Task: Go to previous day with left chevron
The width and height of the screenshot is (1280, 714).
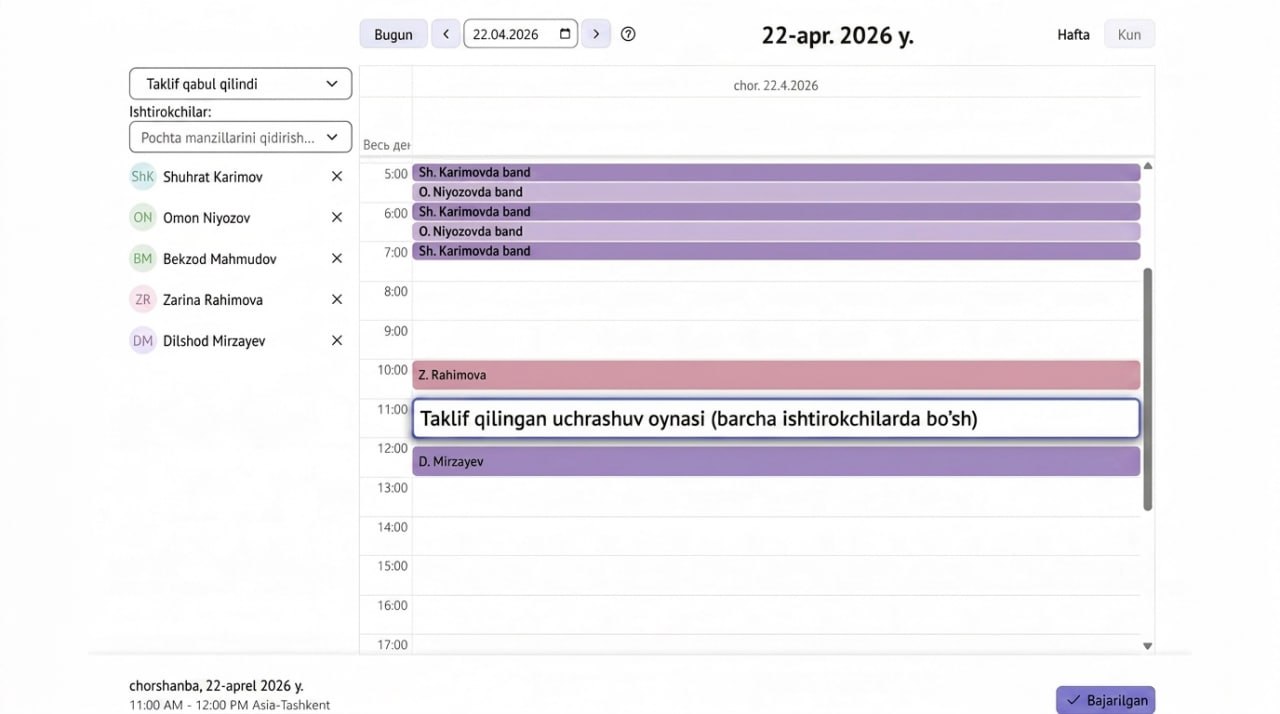Action: click(x=446, y=34)
